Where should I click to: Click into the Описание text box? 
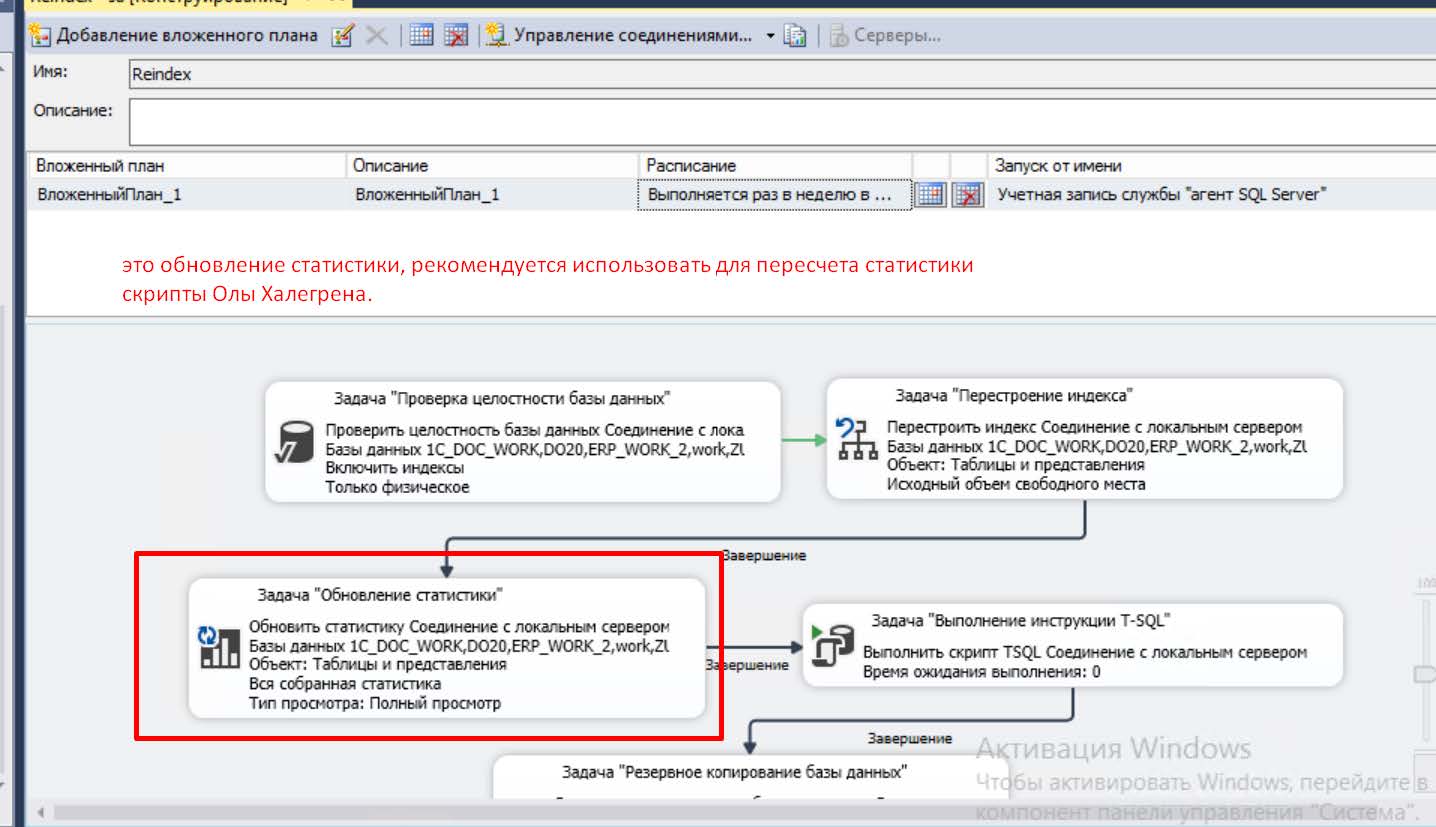point(782,121)
